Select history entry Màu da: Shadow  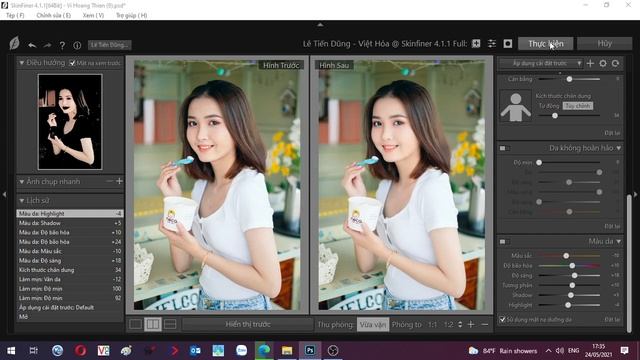point(70,223)
